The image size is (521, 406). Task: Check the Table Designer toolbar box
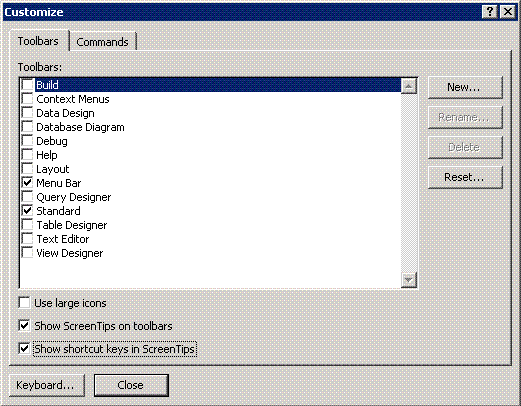pos(27,225)
